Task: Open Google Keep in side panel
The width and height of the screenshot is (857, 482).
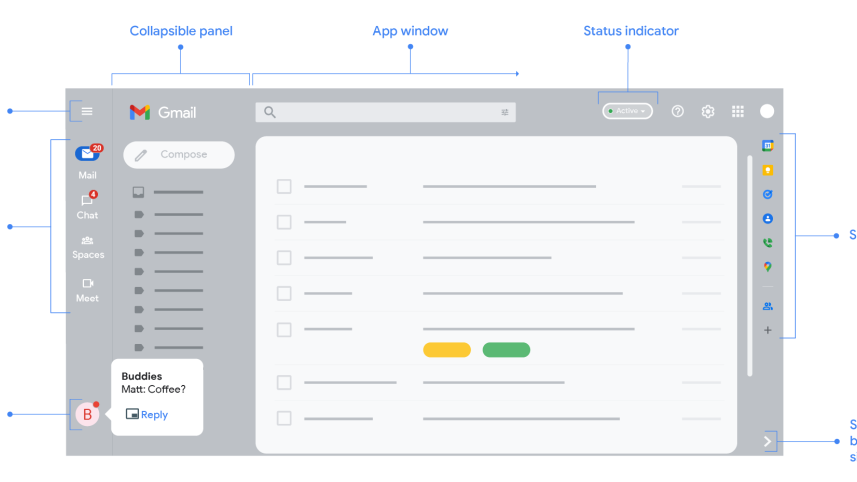Action: coord(768,170)
